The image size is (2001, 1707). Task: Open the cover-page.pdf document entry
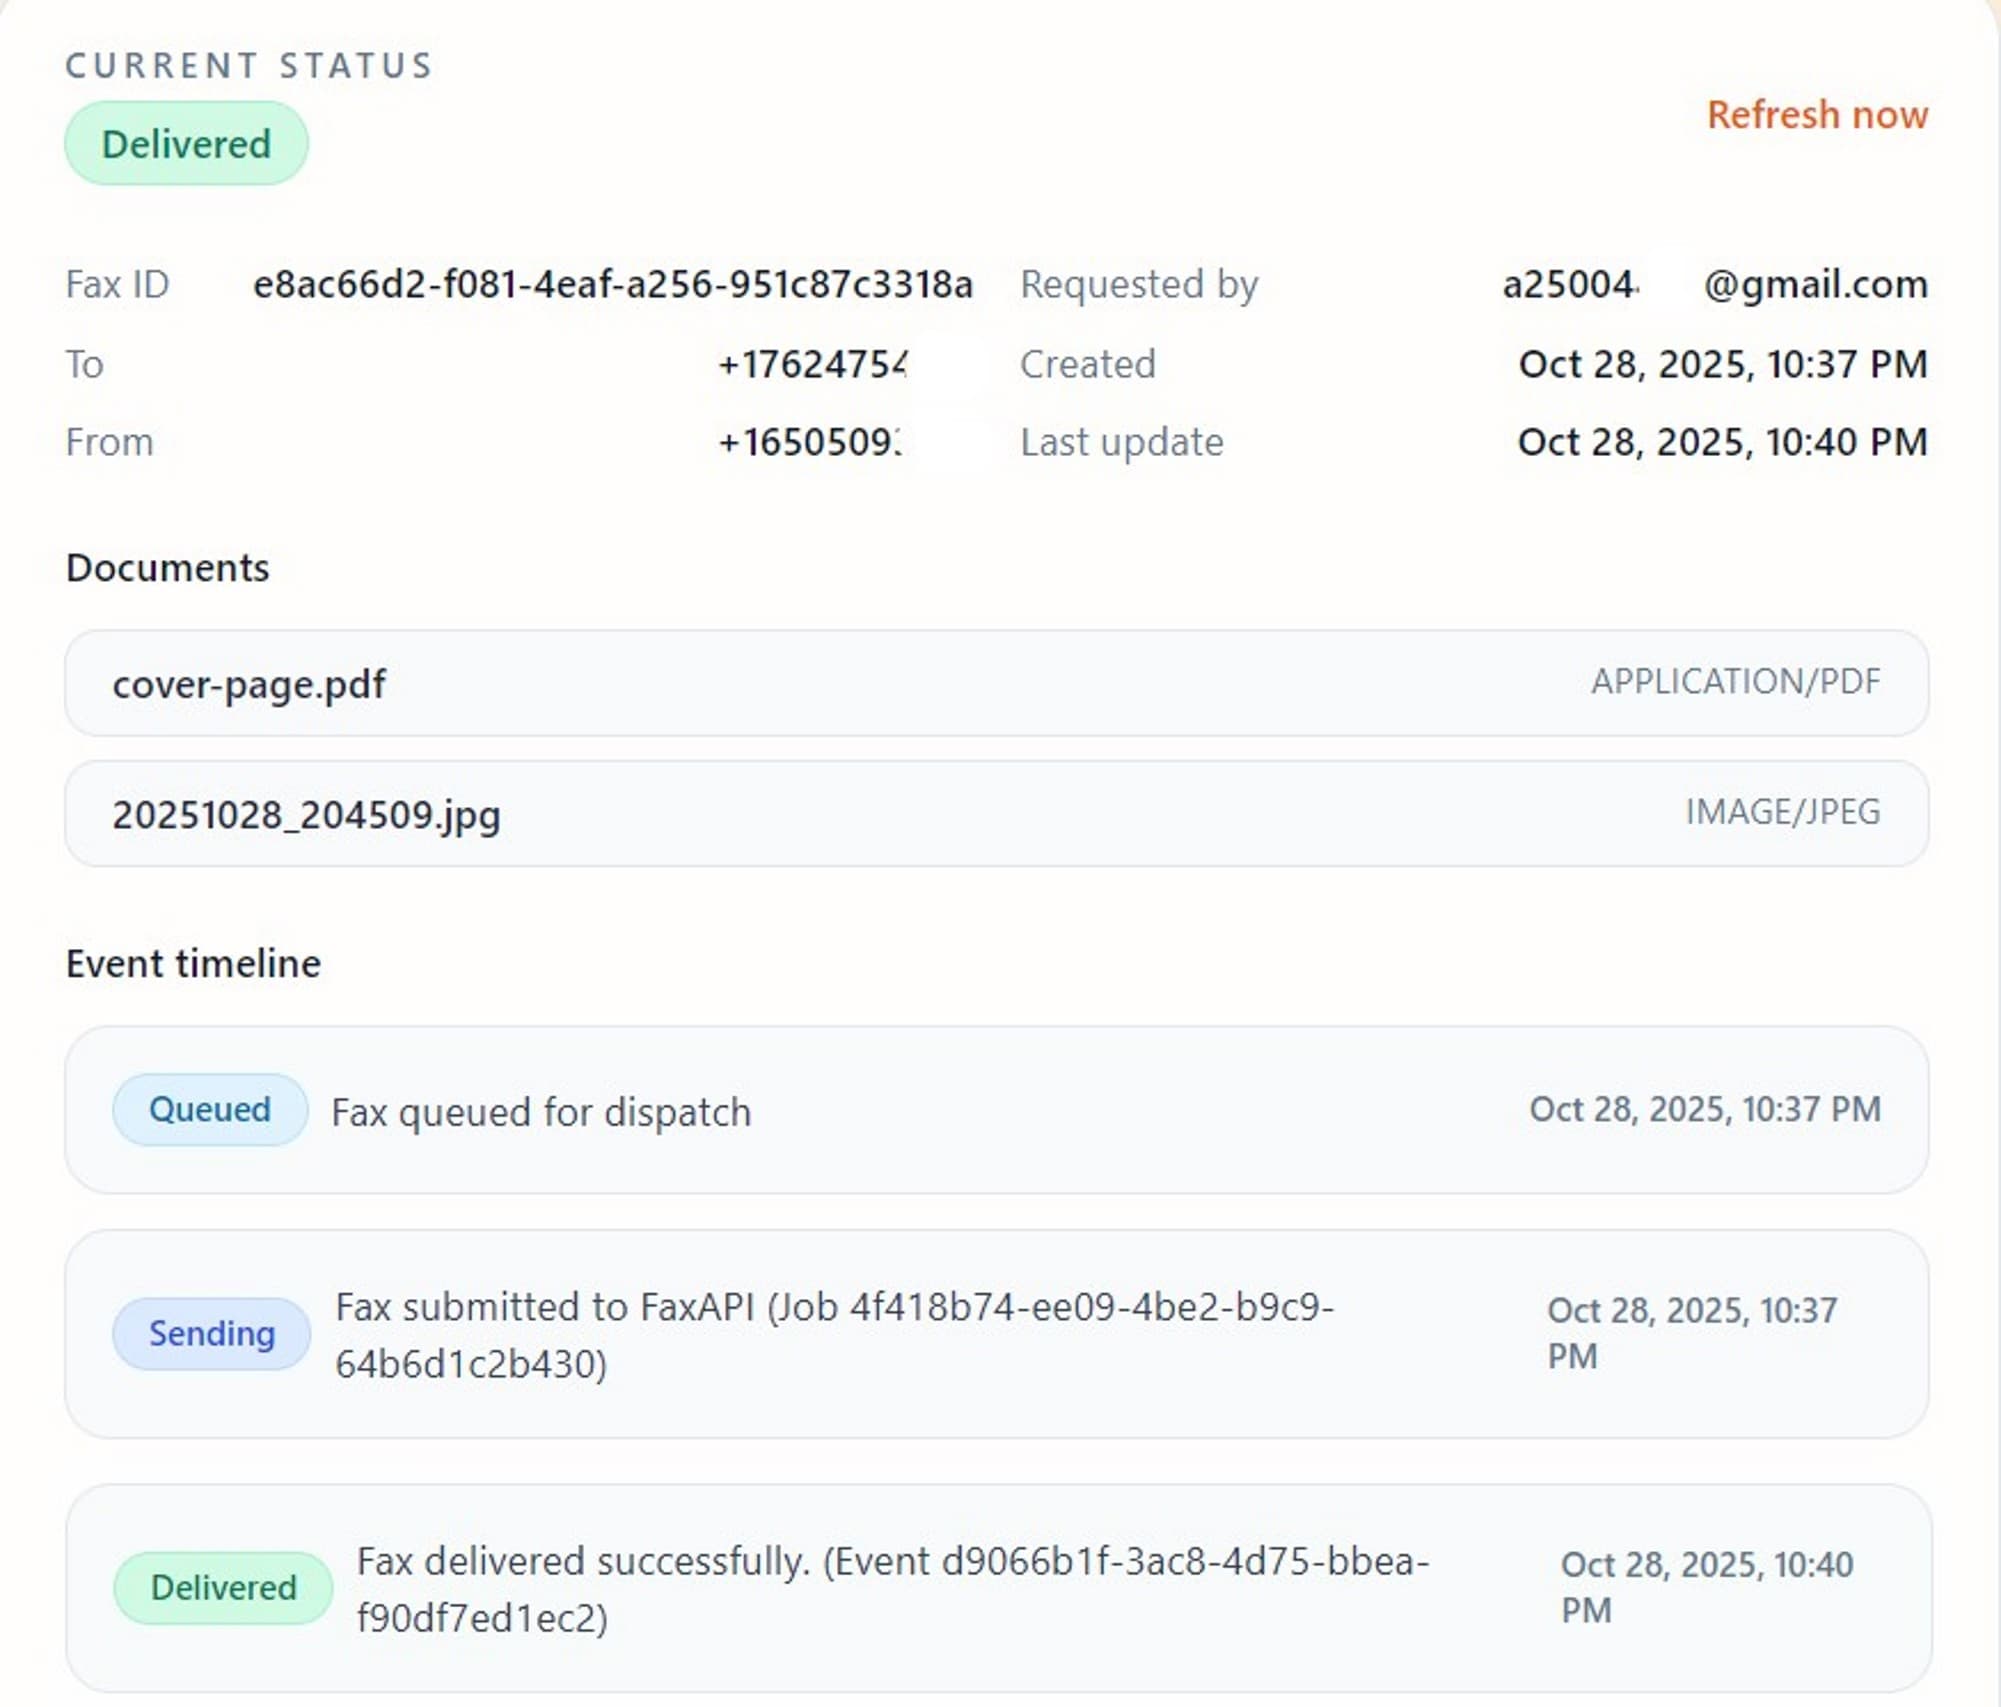(996, 683)
